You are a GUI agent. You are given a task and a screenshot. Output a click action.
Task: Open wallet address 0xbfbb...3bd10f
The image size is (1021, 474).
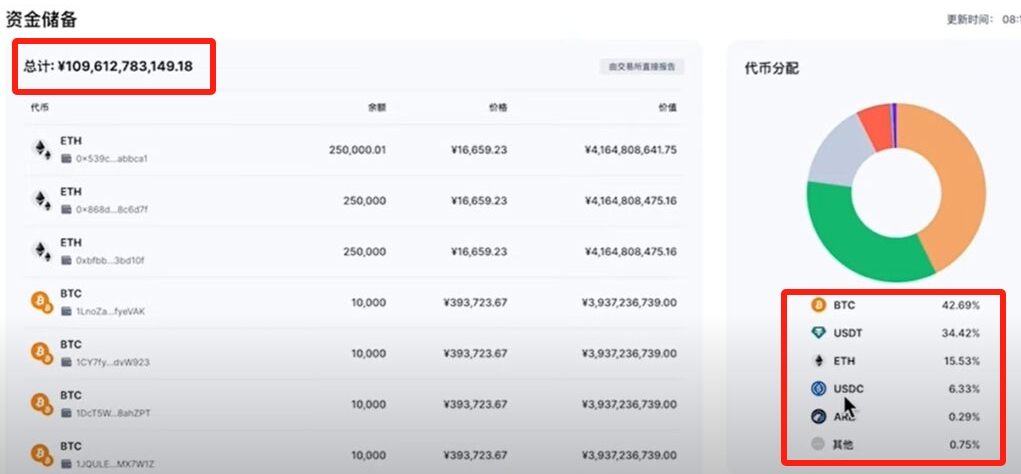111,260
